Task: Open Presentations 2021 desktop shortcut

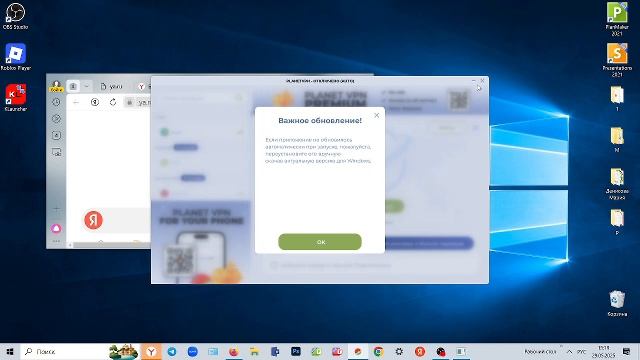Action: [x=617, y=60]
